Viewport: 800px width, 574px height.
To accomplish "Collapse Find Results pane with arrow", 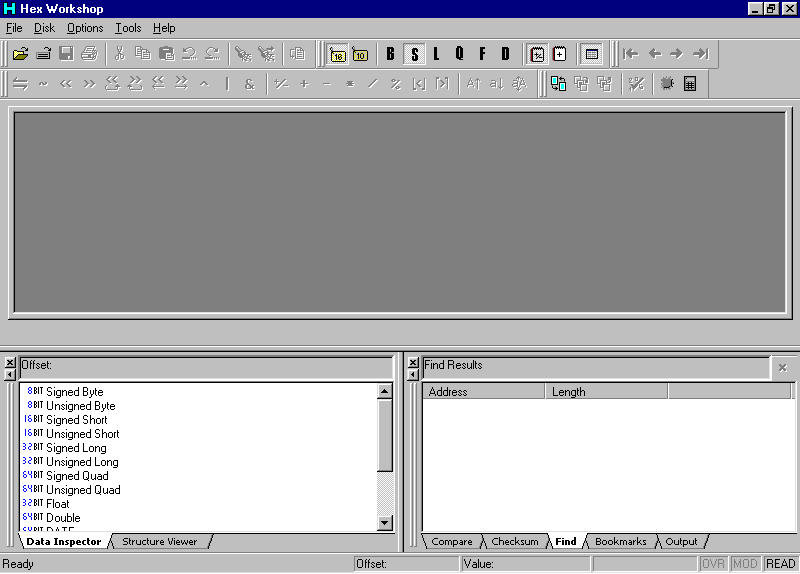I will click(x=413, y=375).
